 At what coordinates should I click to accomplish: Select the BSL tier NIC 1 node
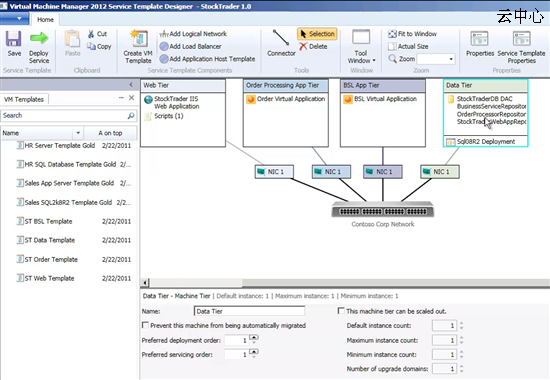tap(383, 172)
